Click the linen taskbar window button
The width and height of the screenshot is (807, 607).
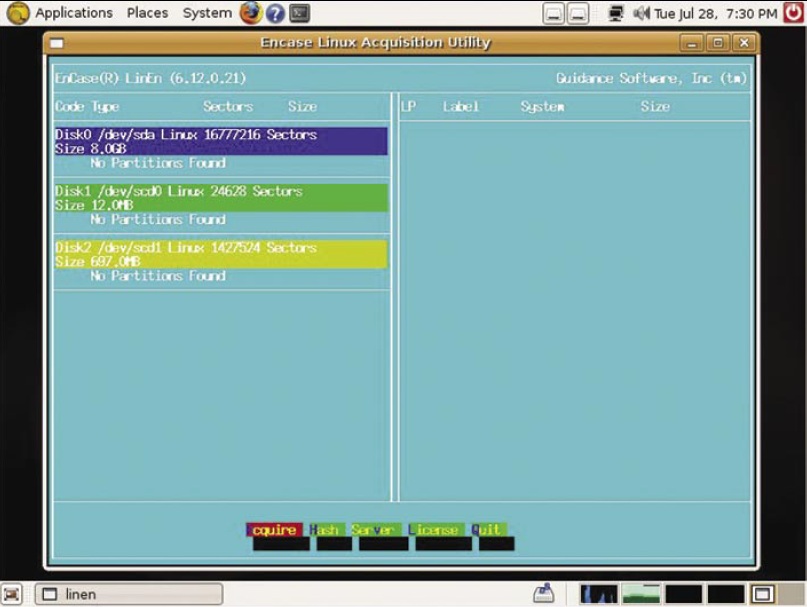(x=128, y=594)
